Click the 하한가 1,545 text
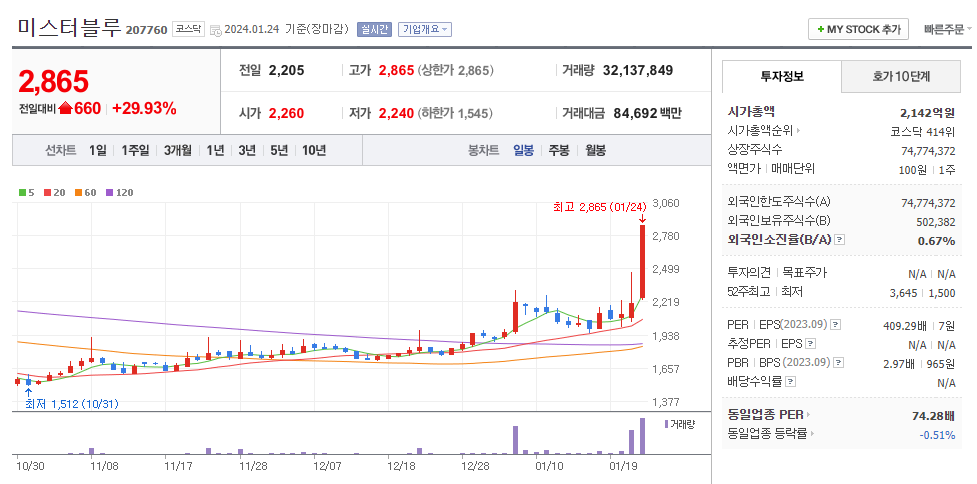977x484 pixels. (x=455, y=113)
